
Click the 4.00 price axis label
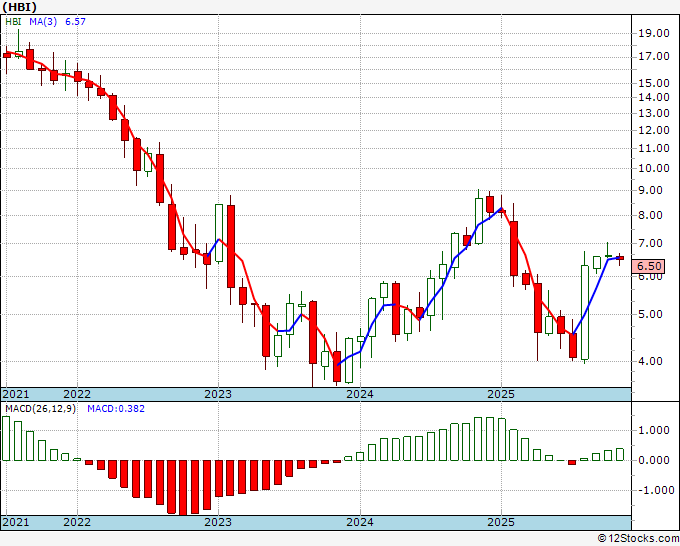point(650,361)
